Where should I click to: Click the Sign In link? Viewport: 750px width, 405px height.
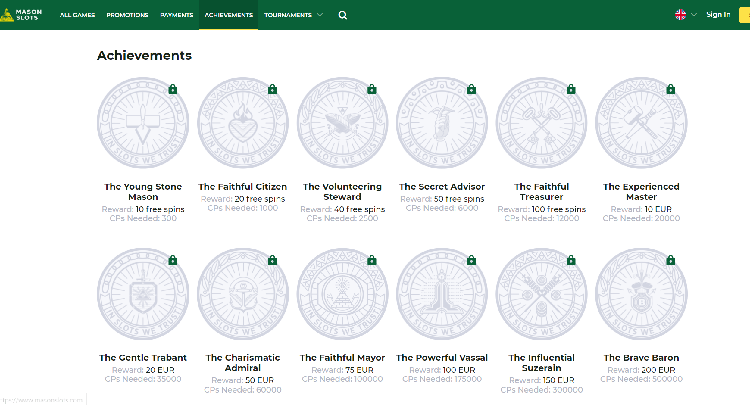click(x=718, y=15)
